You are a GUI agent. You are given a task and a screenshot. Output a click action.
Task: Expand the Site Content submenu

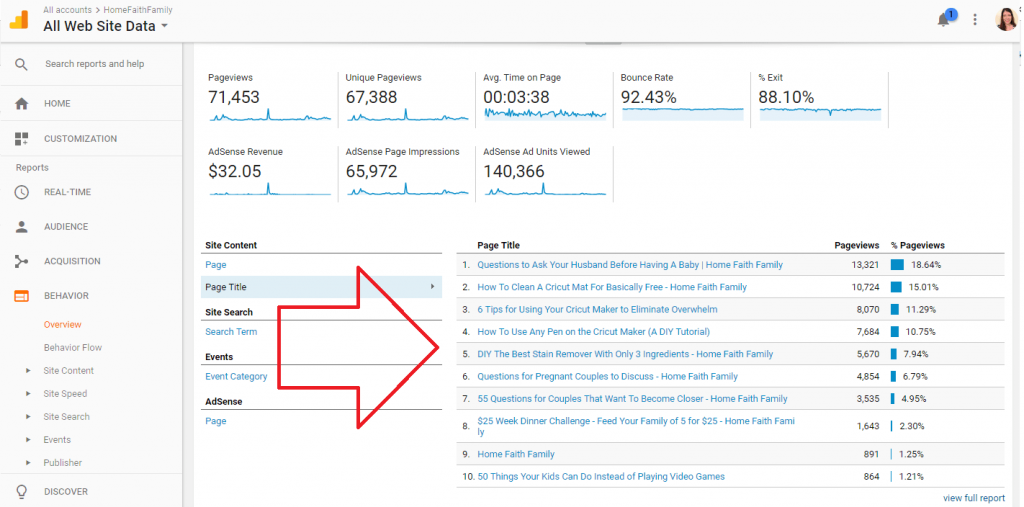click(28, 370)
